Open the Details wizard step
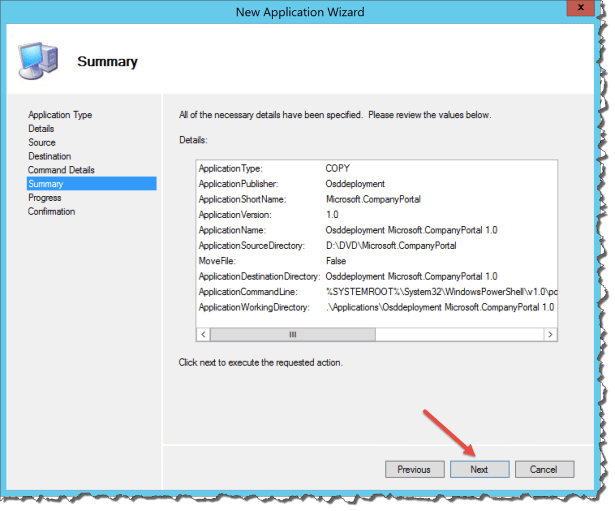 tap(41, 129)
